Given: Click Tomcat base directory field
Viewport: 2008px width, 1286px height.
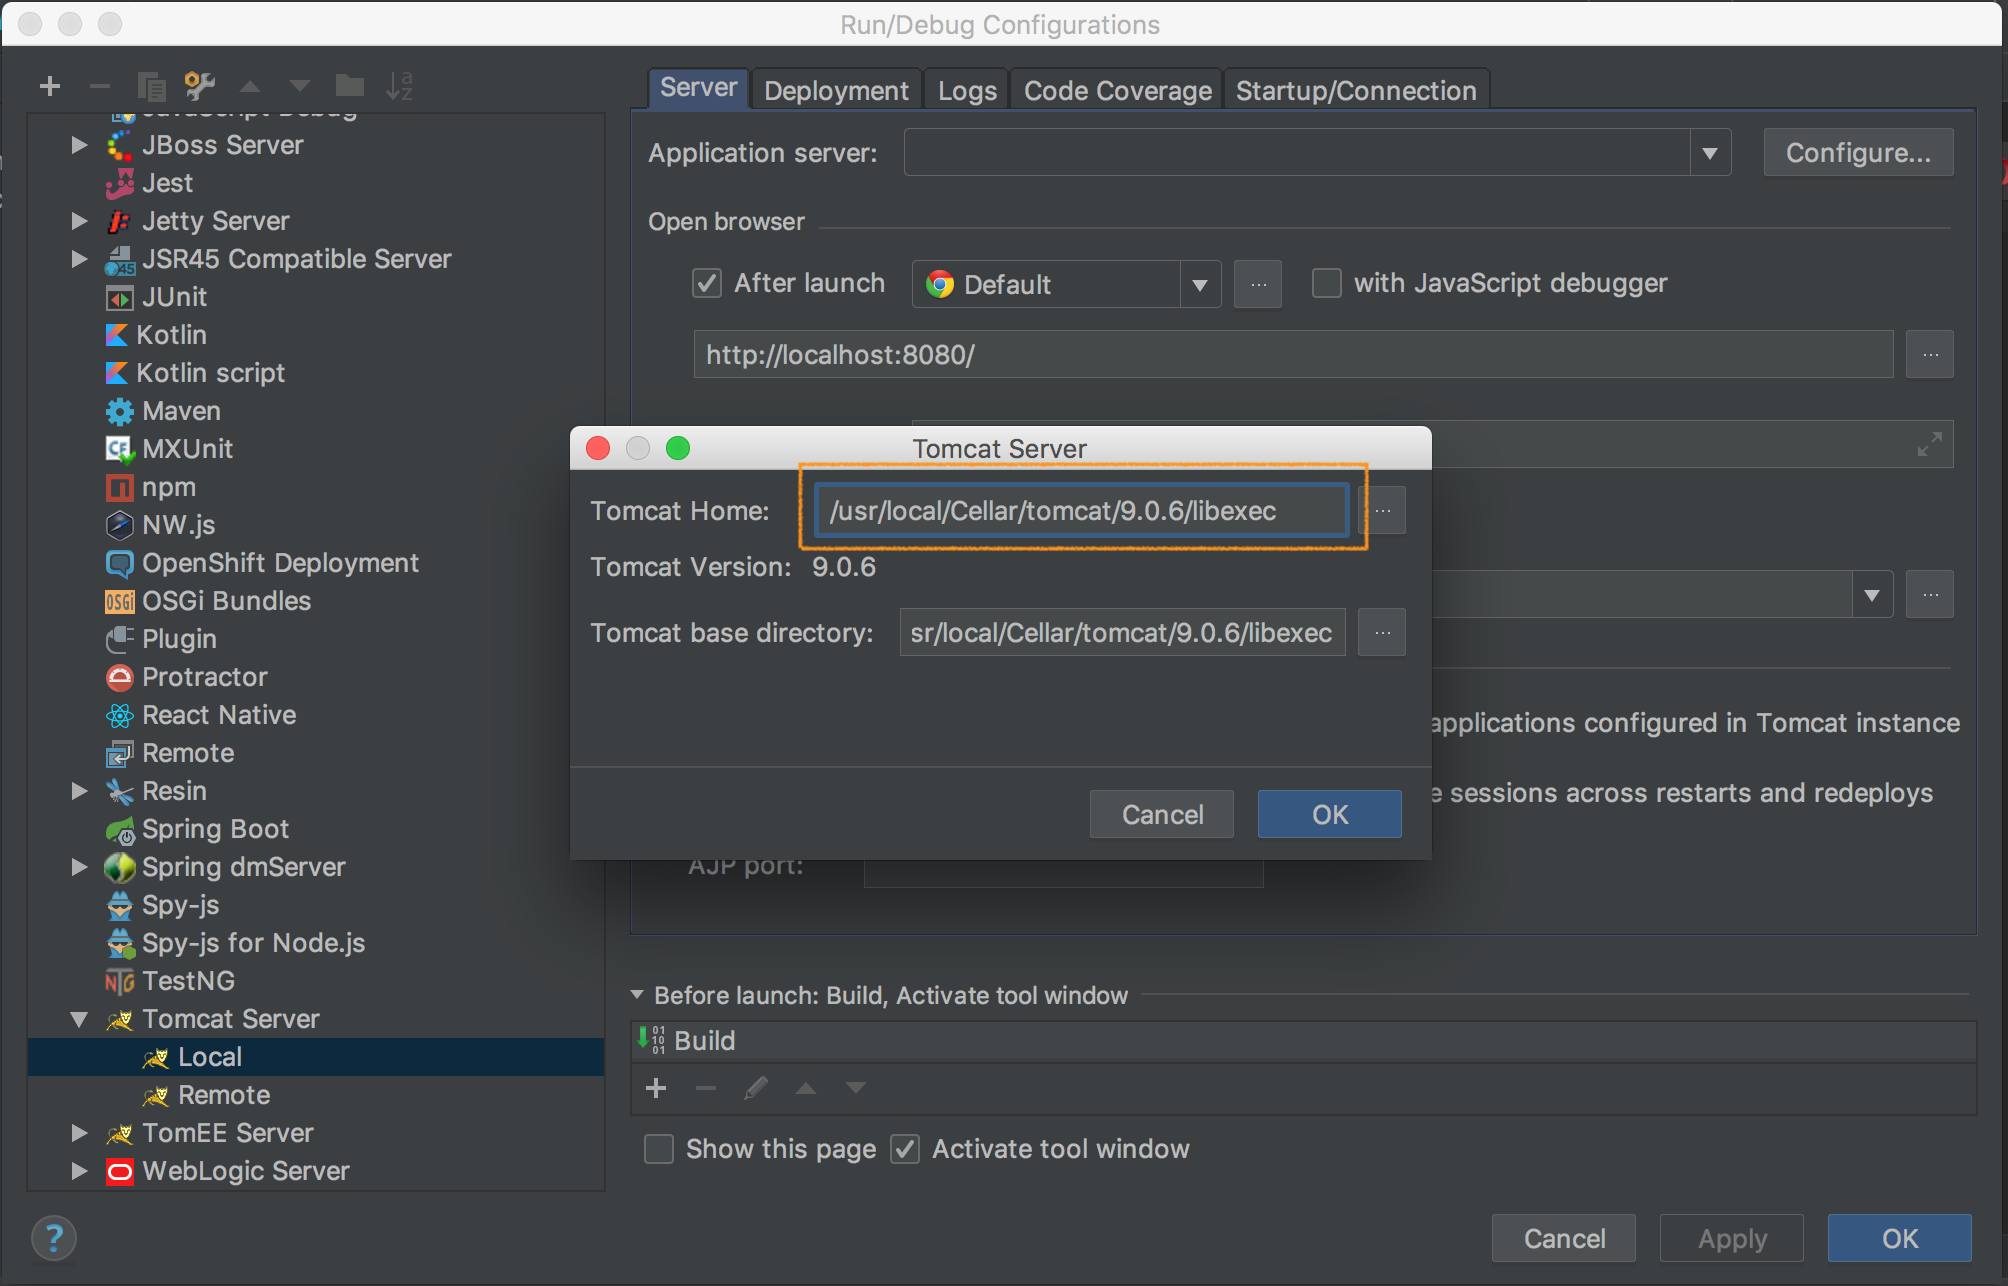Looking at the screenshot, I should point(1122,633).
